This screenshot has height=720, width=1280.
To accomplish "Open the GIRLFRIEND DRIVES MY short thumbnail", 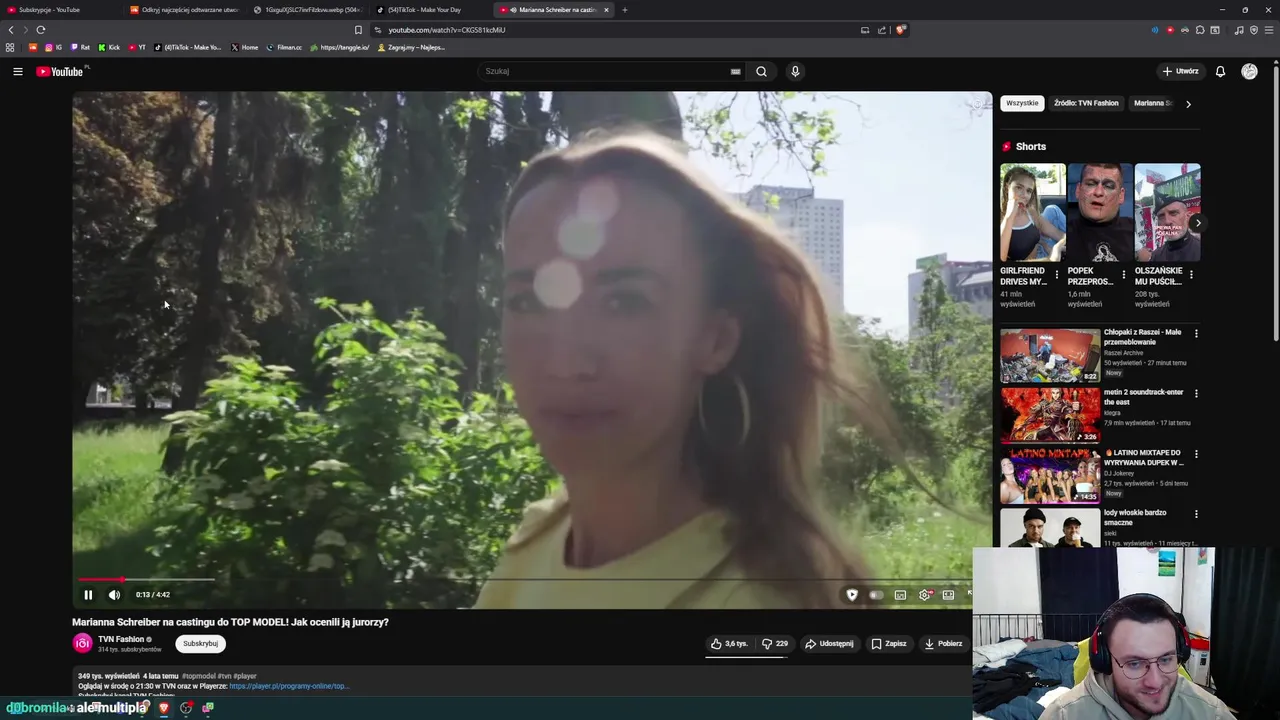I will (1033, 212).
